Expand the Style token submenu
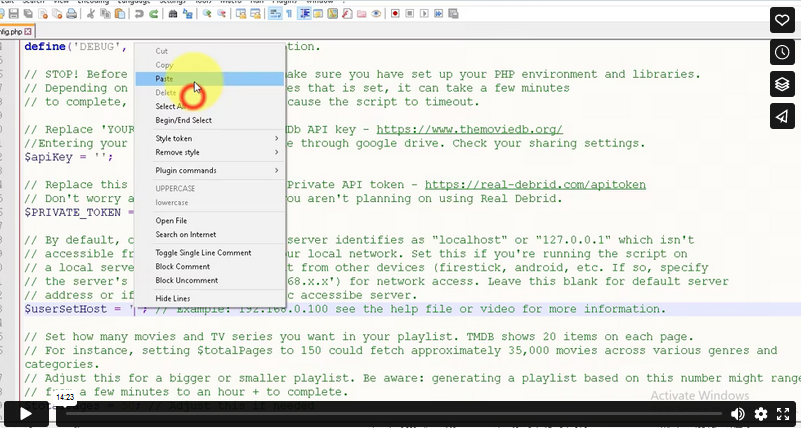Screen dimensions: 801x428 tap(216, 138)
